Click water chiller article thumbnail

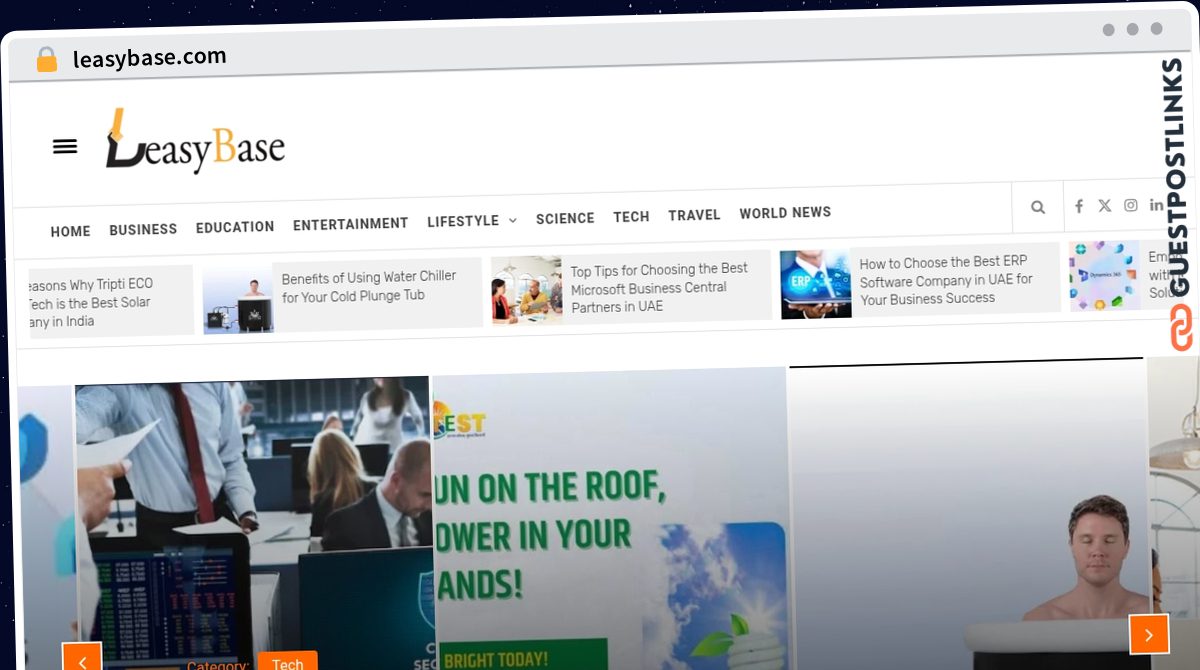[x=238, y=301]
